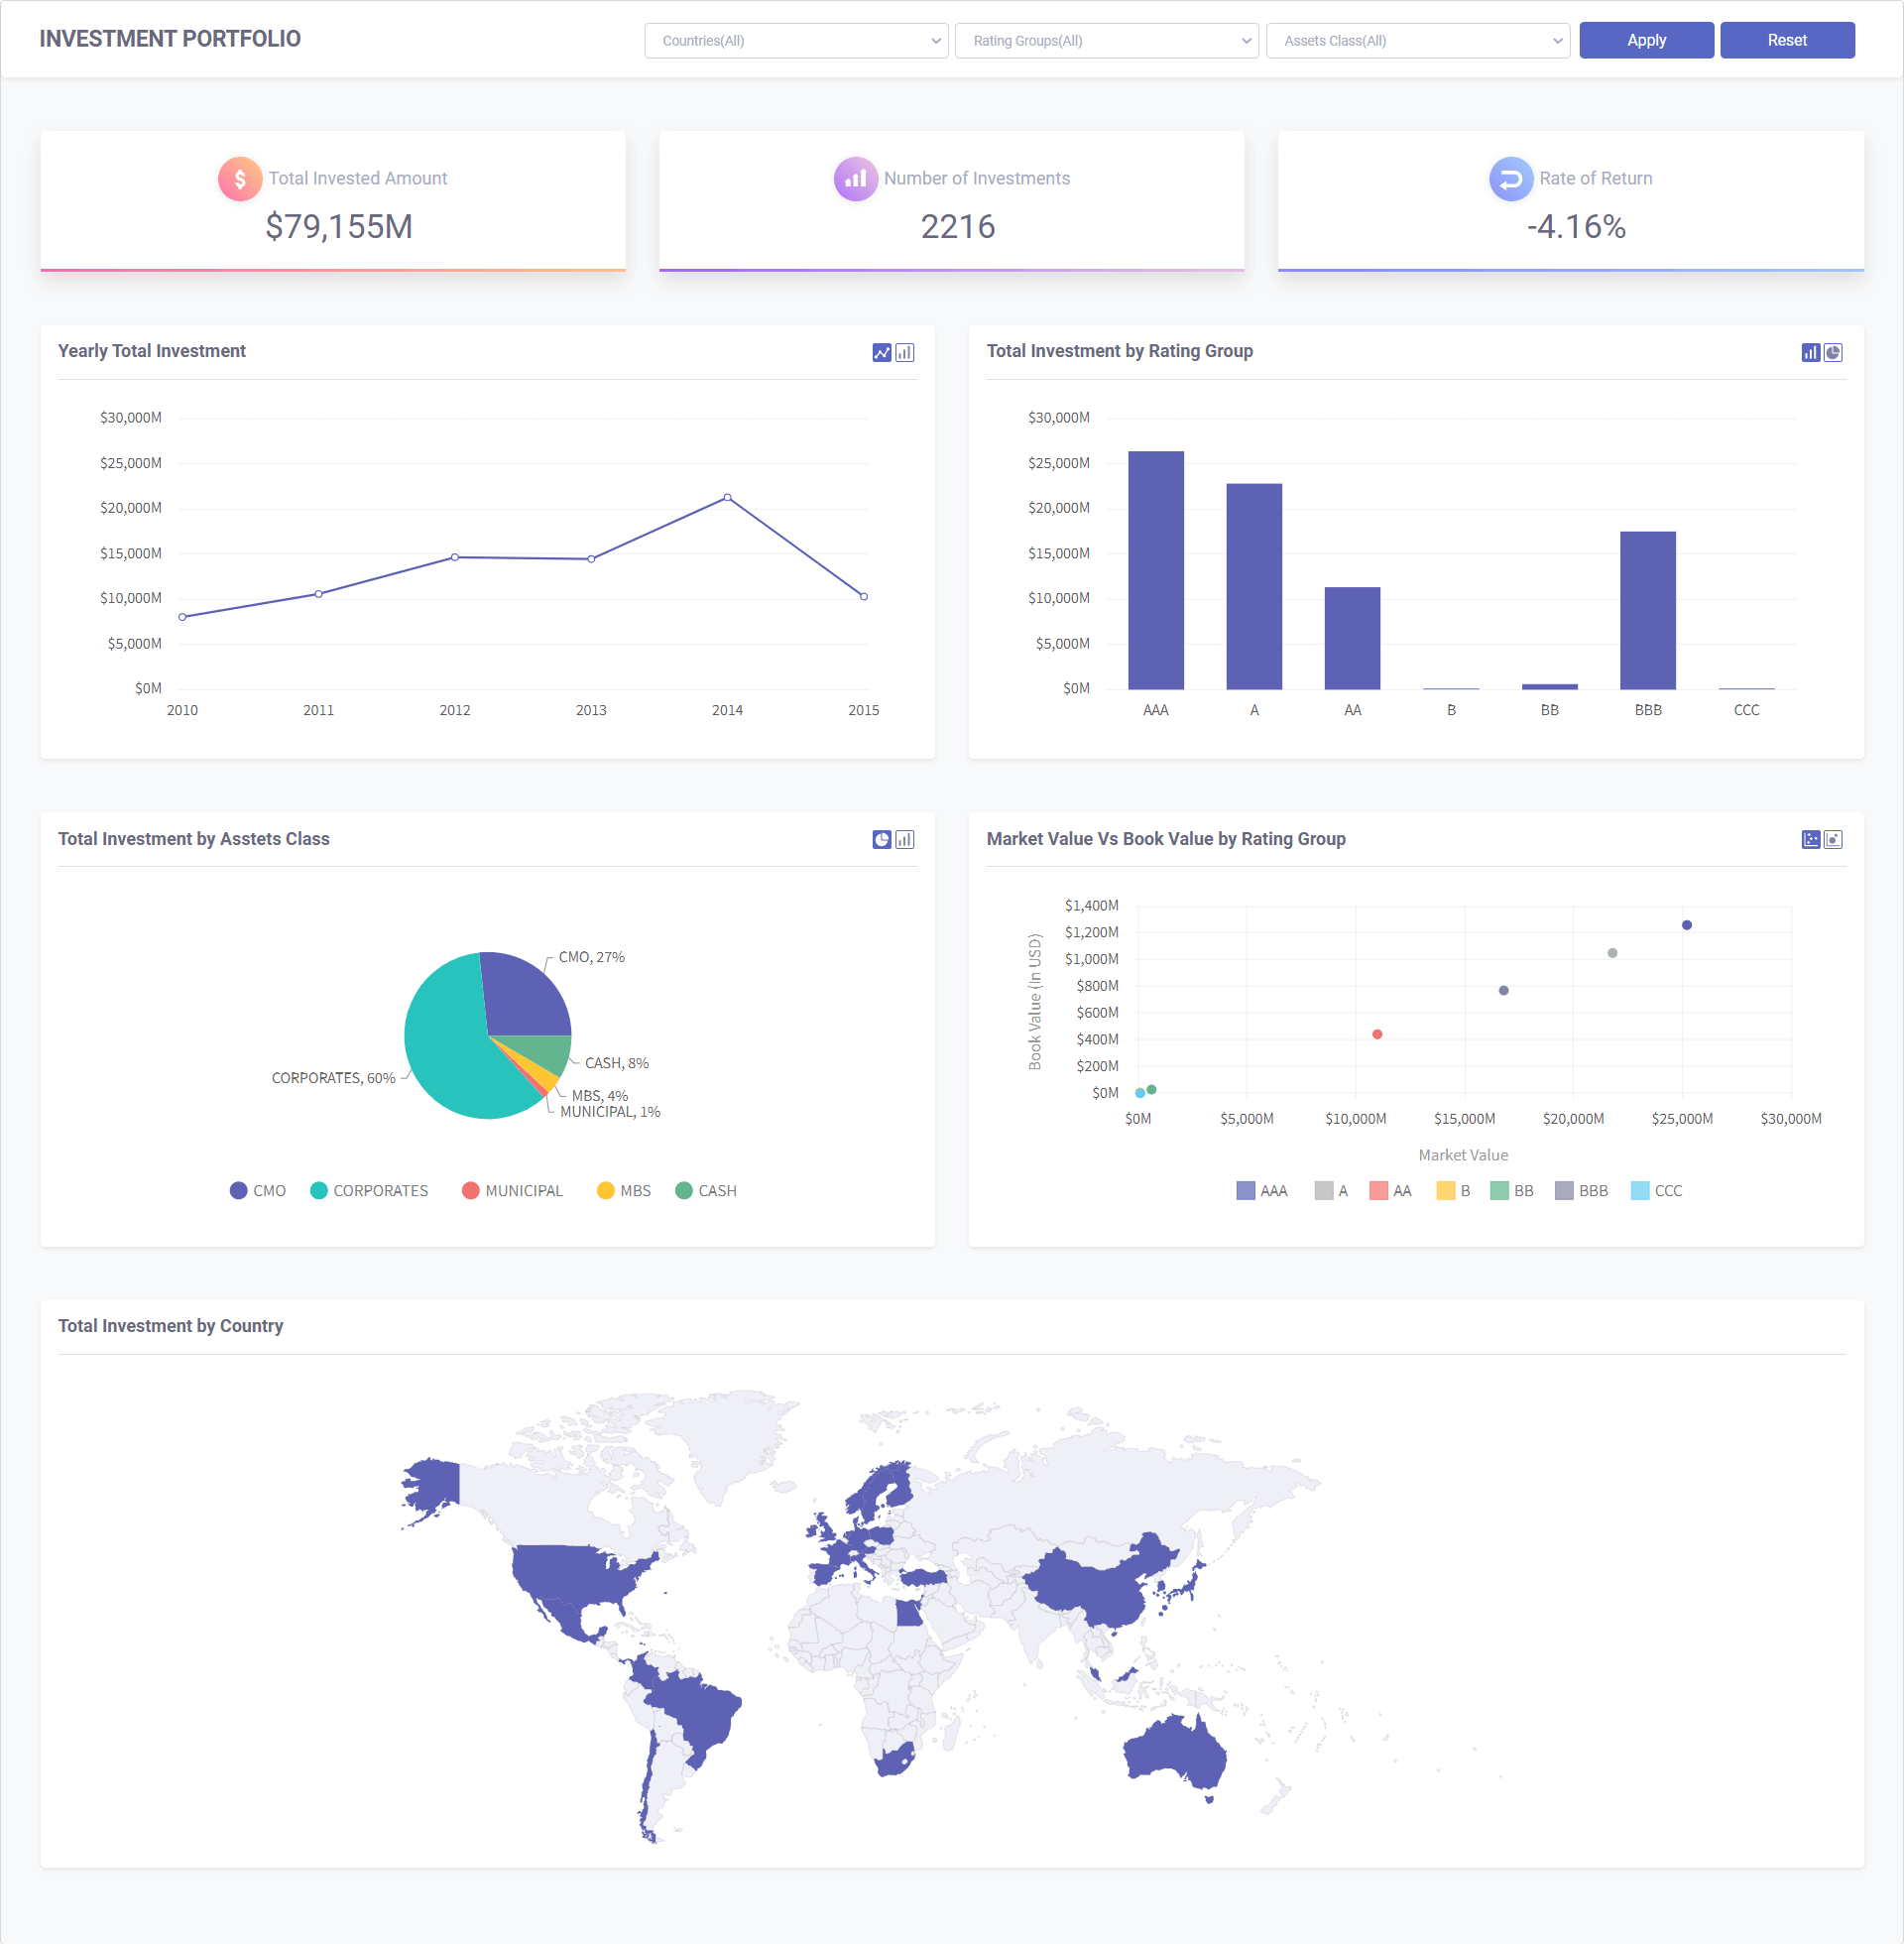Toggle CORPORATES legend in assets class chart
Screen dimensions: 1904x1944
(x=380, y=1191)
